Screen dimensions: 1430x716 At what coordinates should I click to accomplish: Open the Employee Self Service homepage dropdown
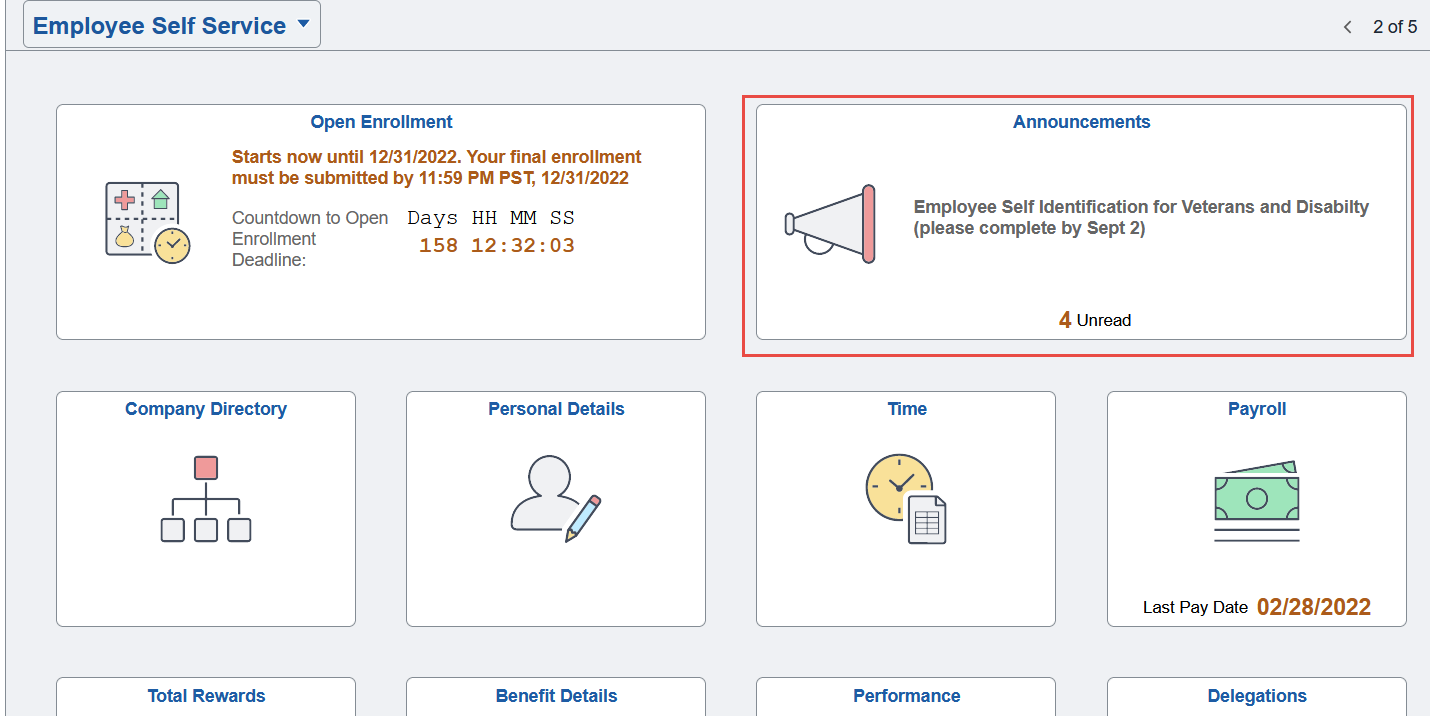[x=171, y=25]
